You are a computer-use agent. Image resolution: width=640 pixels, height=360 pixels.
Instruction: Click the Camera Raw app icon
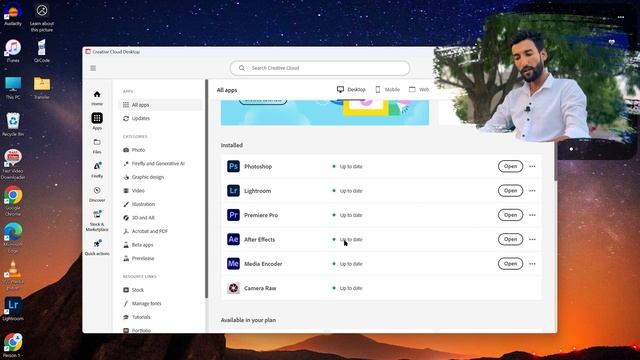click(233, 288)
